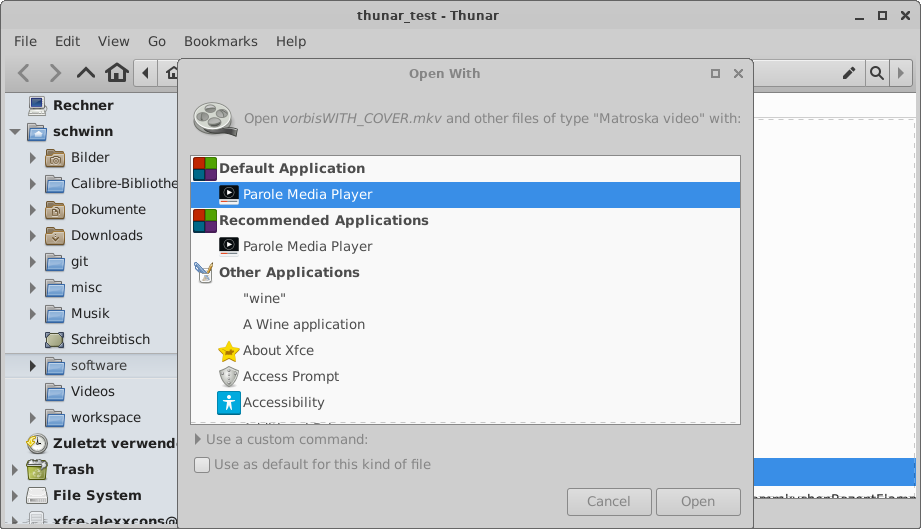Open the Bookmarks menu
This screenshot has width=921, height=529.
pos(221,41)
